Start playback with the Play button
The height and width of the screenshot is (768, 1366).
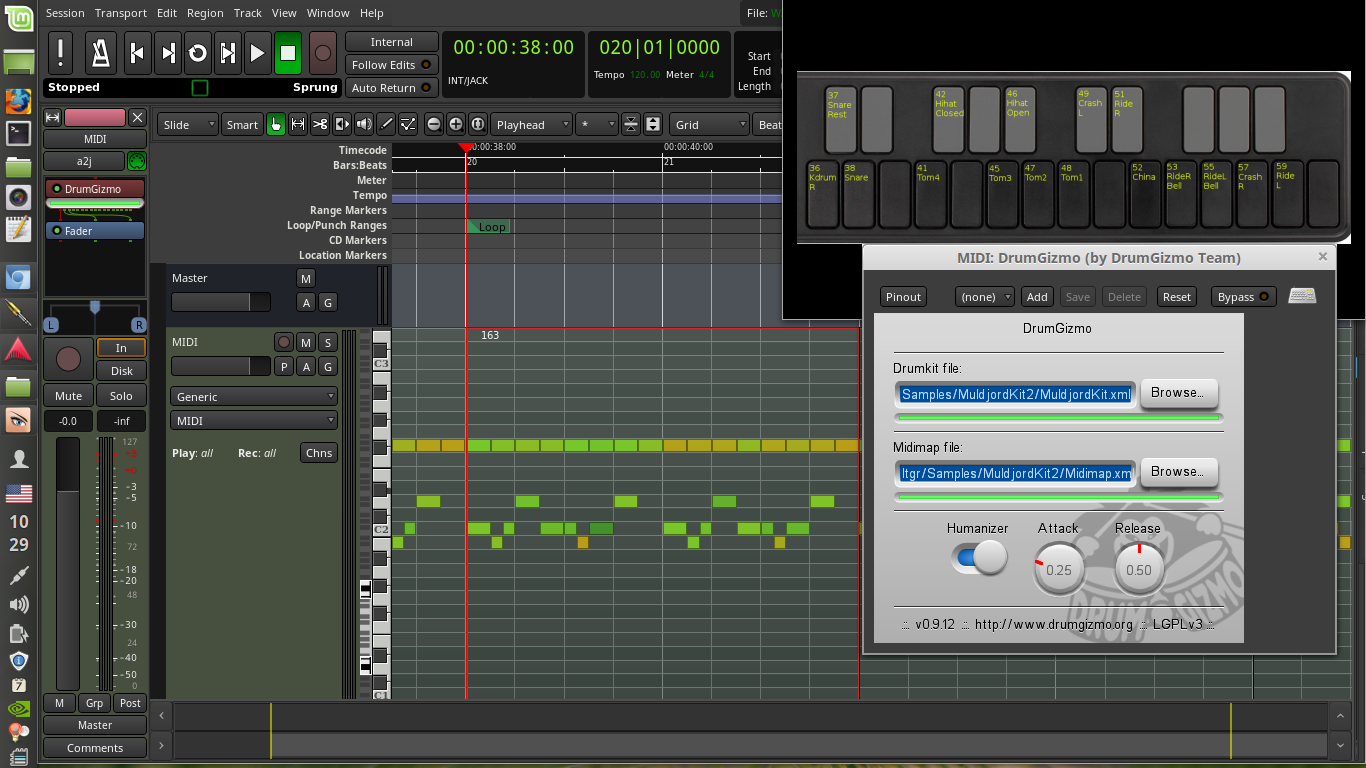(258, 52)
